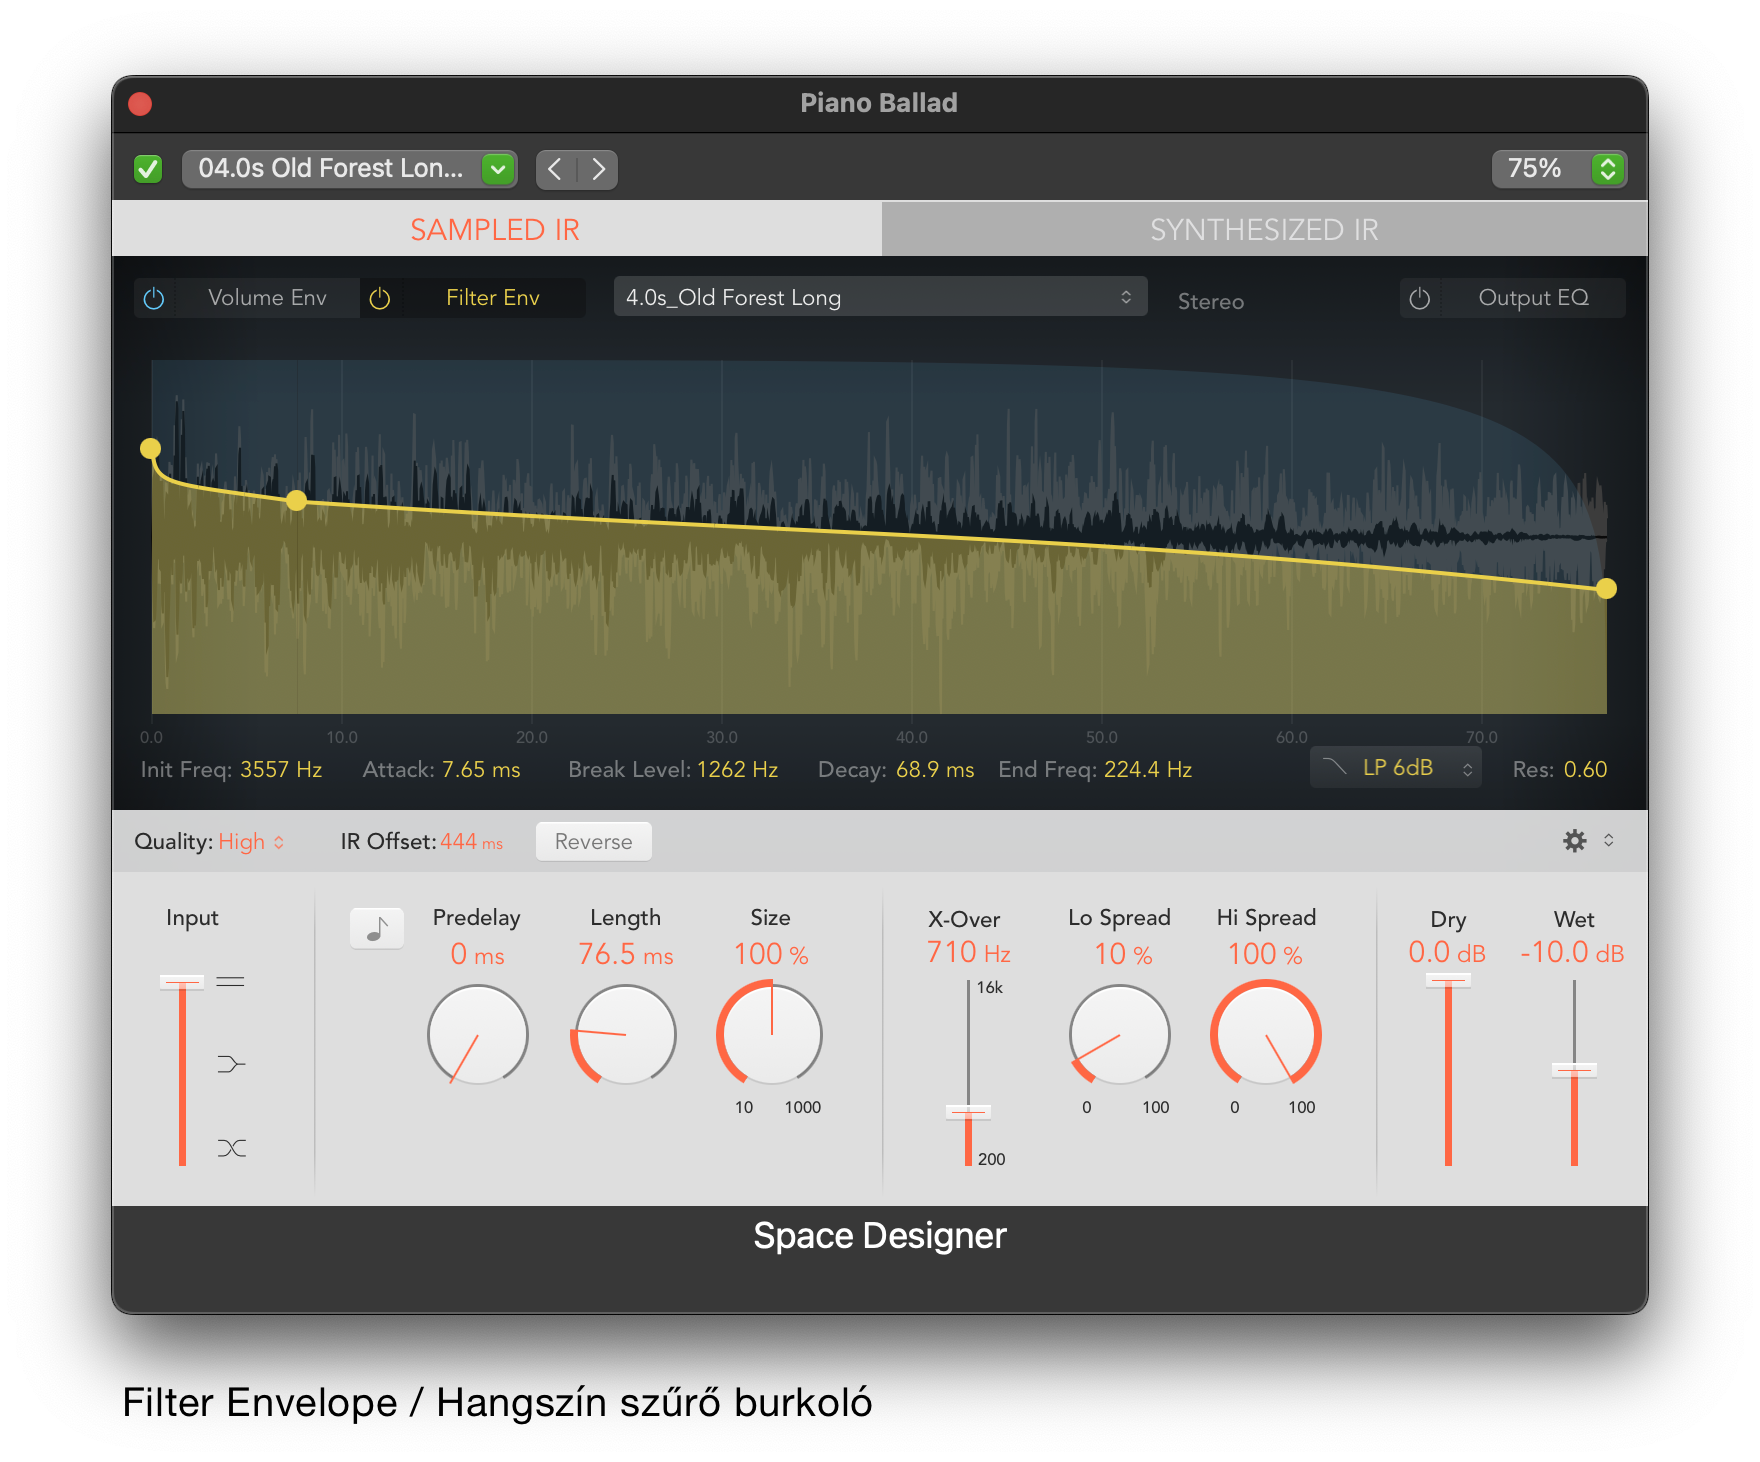The width and height of the screenshot is (1760, 1462).
Task: Click the envelope break point handle
Action: point(297,500)
